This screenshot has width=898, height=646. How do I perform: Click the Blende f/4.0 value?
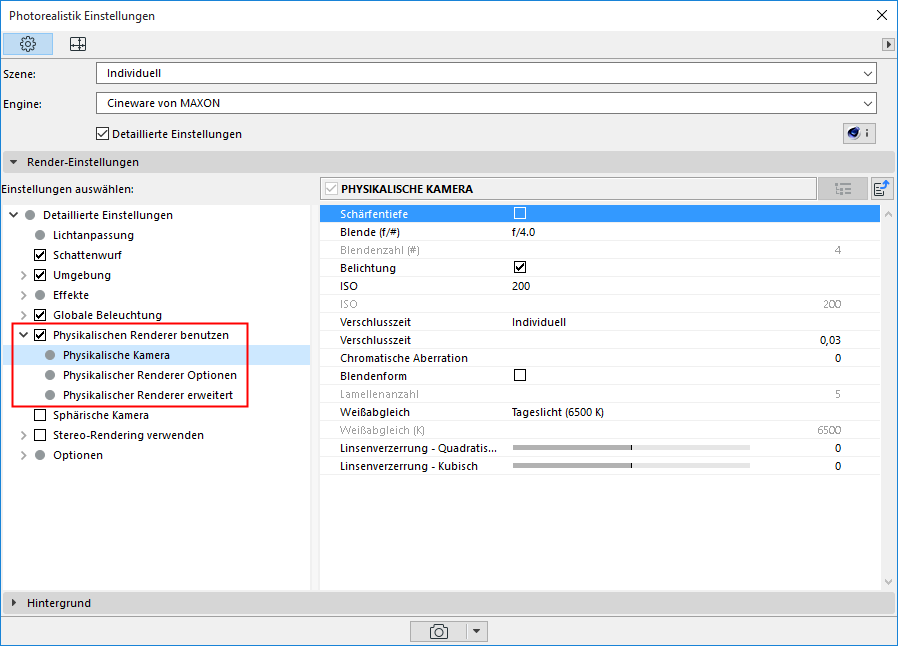[523, 232]
